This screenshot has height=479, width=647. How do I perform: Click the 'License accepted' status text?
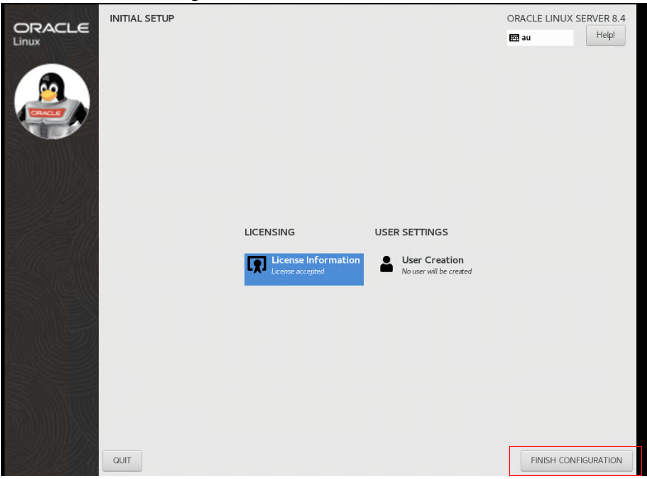click(x=298, y=271)
